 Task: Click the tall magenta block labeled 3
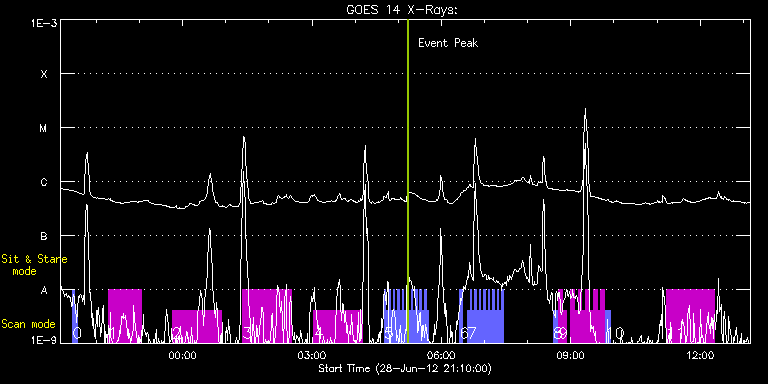coord(267,316)
